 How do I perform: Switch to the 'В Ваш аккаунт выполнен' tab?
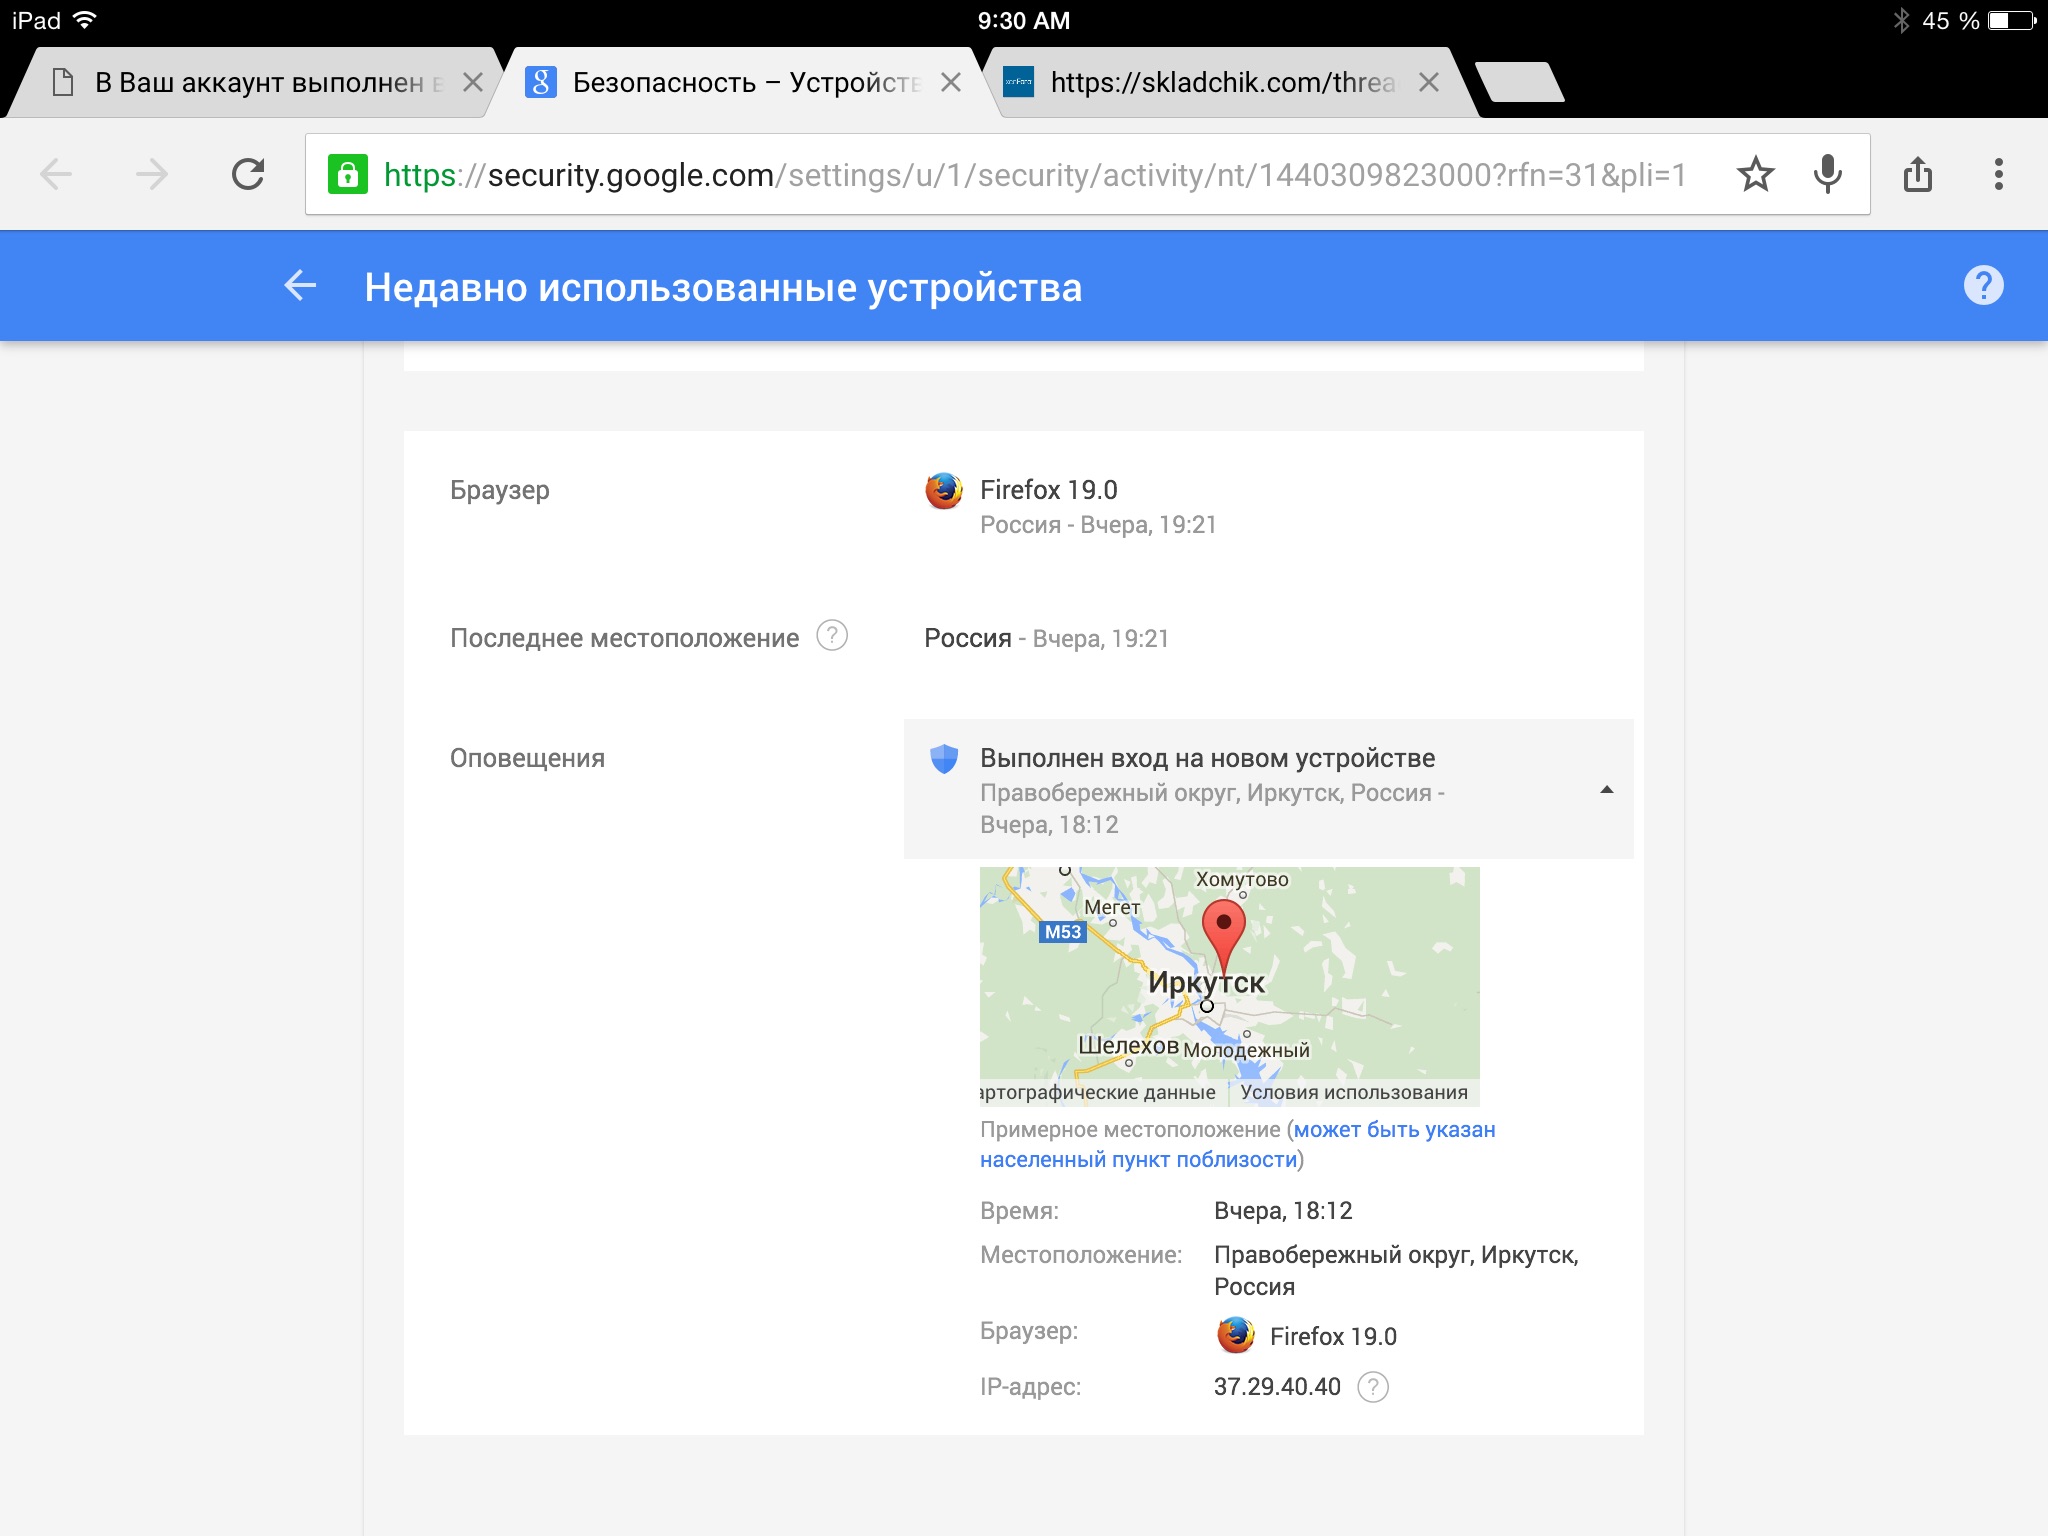pyautogui.click(x=260, y=83)
